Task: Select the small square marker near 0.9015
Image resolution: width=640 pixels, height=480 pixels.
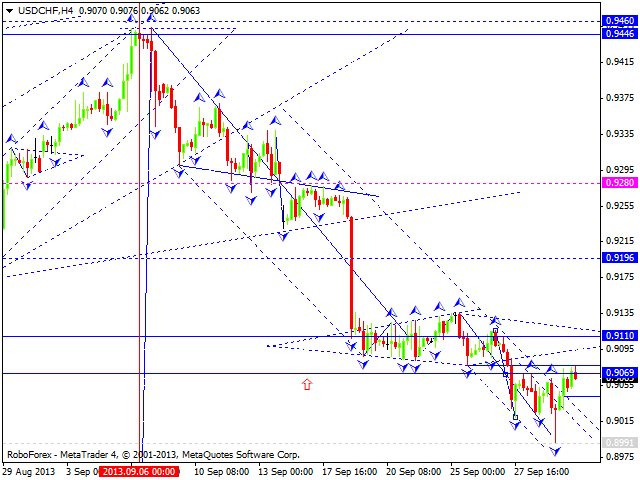Action: pyautogui.click(x=515, y=417)
